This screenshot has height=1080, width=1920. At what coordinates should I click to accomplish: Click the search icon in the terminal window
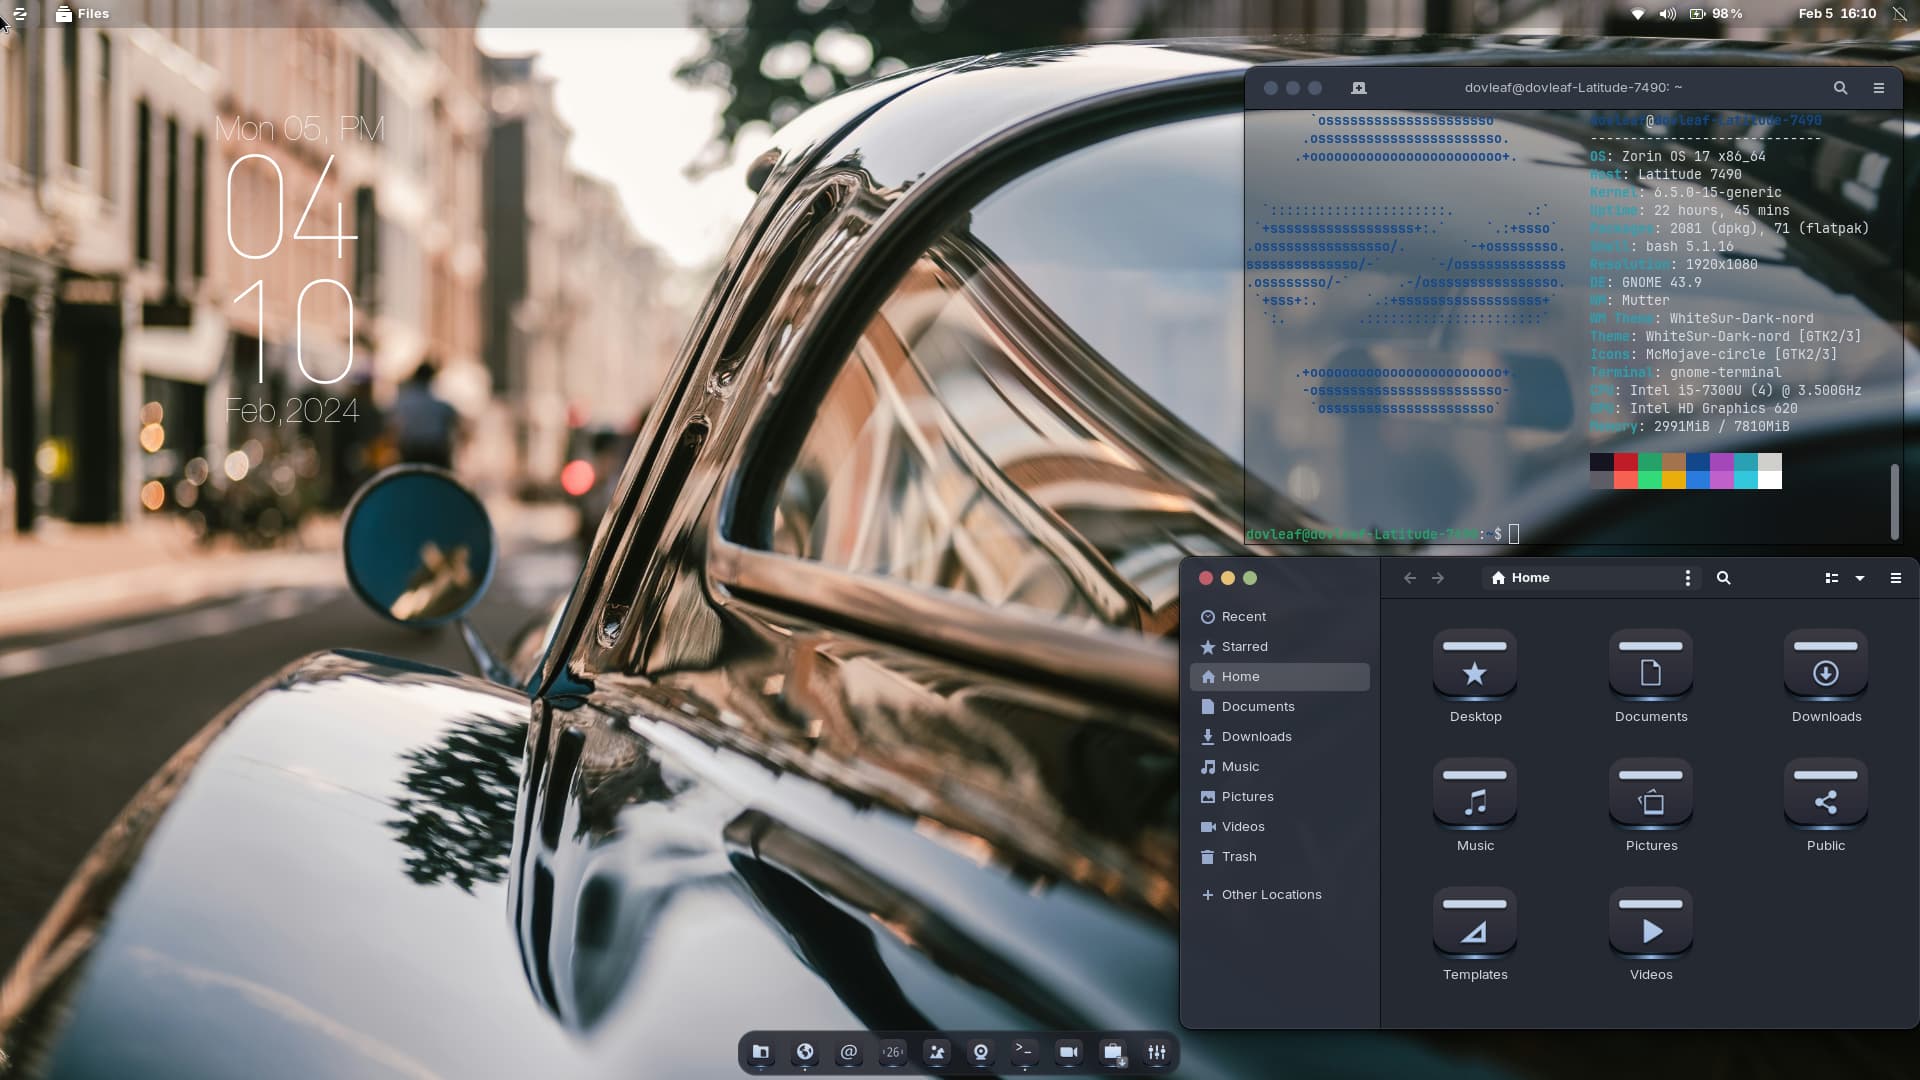pyautogui.click(x=1840, y=88)
